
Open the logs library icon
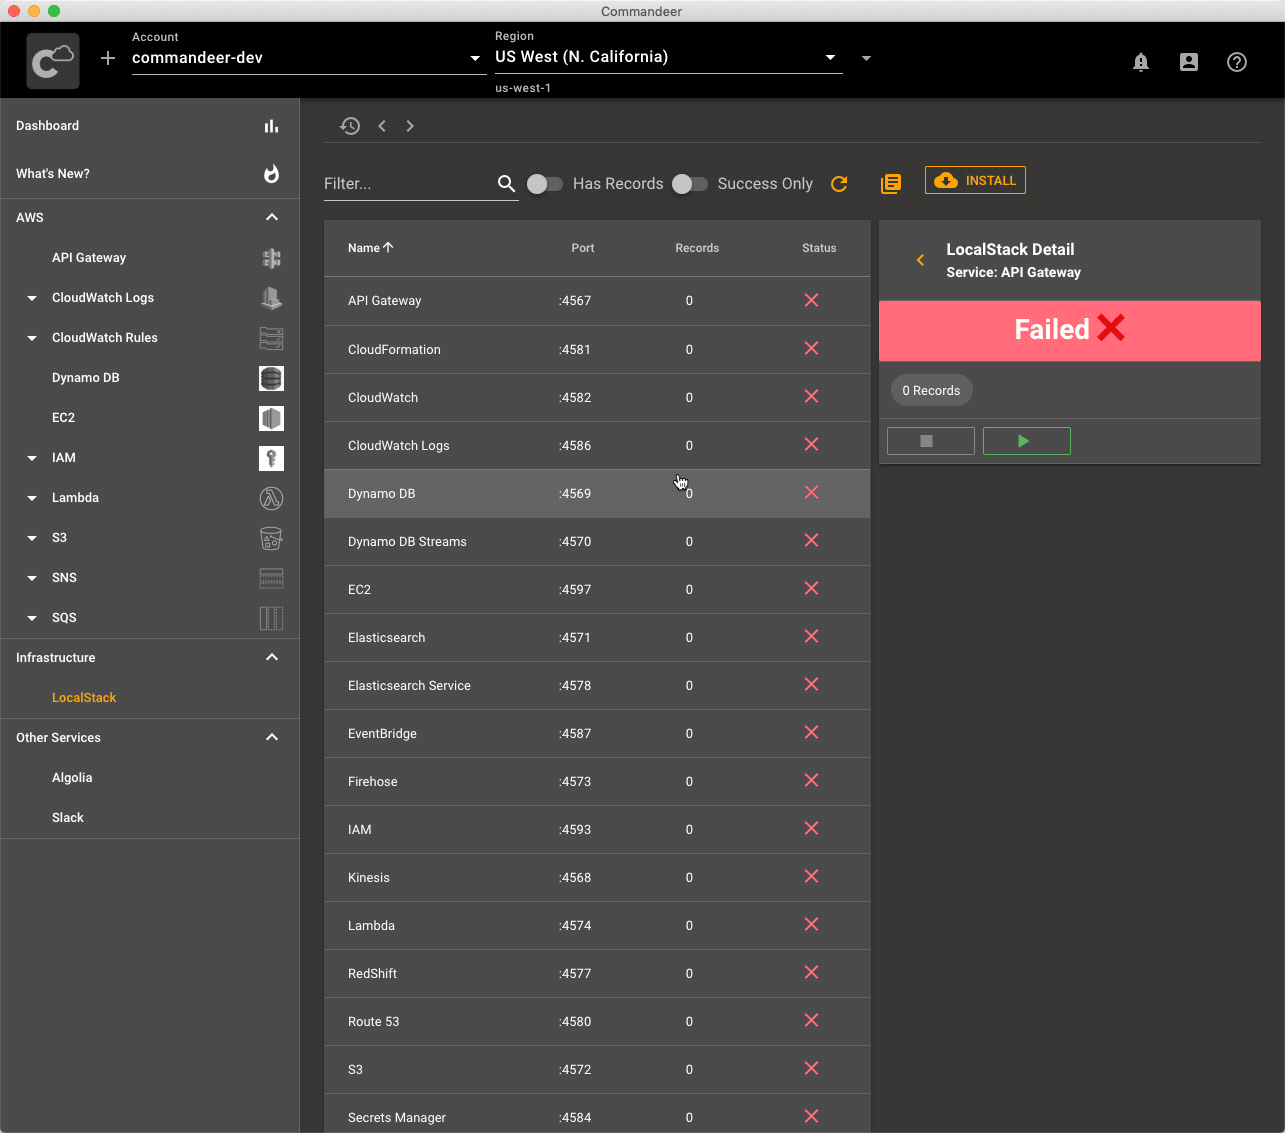coord(891,184)
